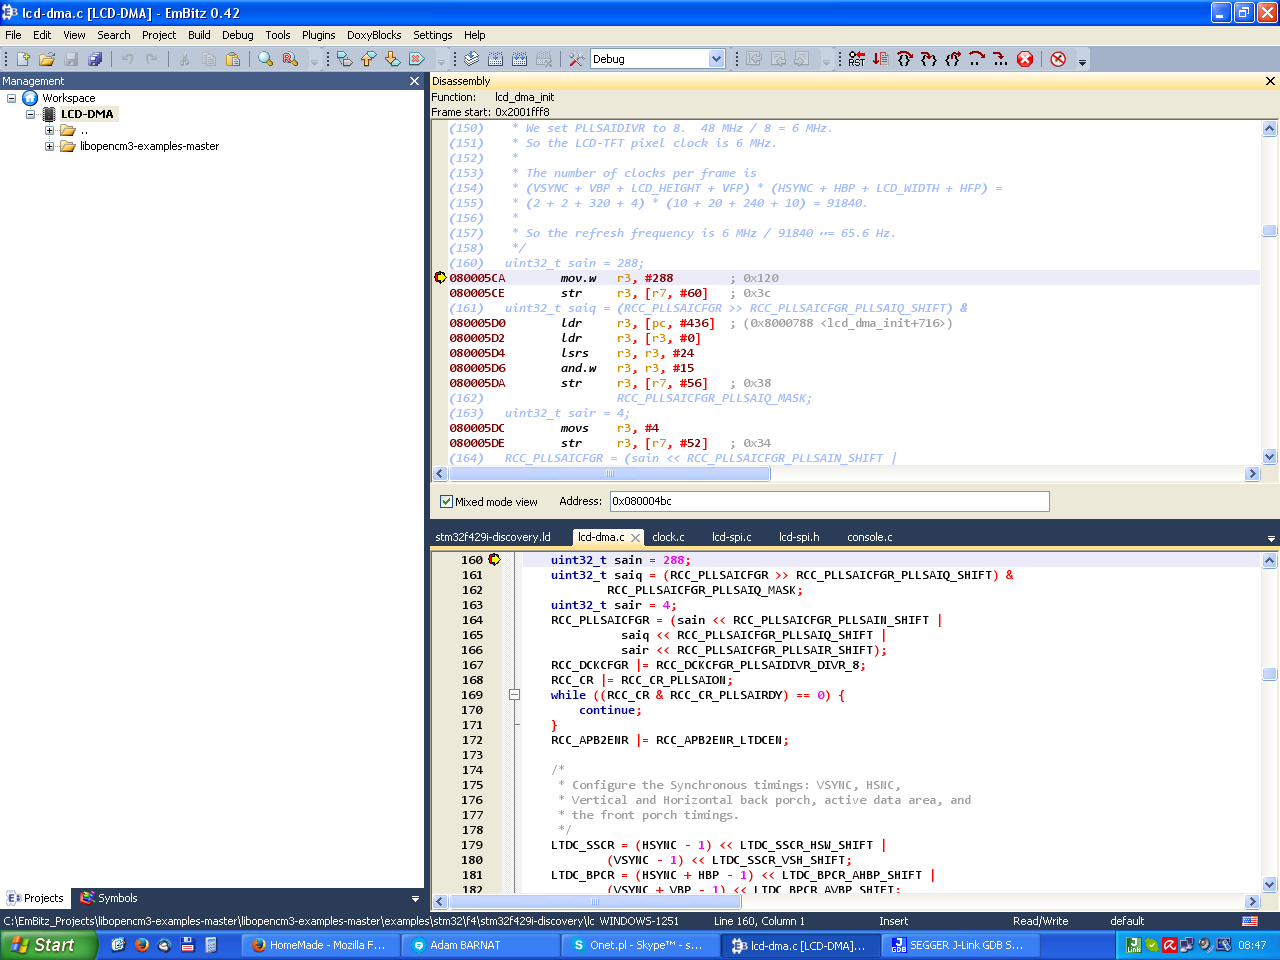Collapse the while loop fold at line 169
The image size is (1280, 960).
coord(514,695)
